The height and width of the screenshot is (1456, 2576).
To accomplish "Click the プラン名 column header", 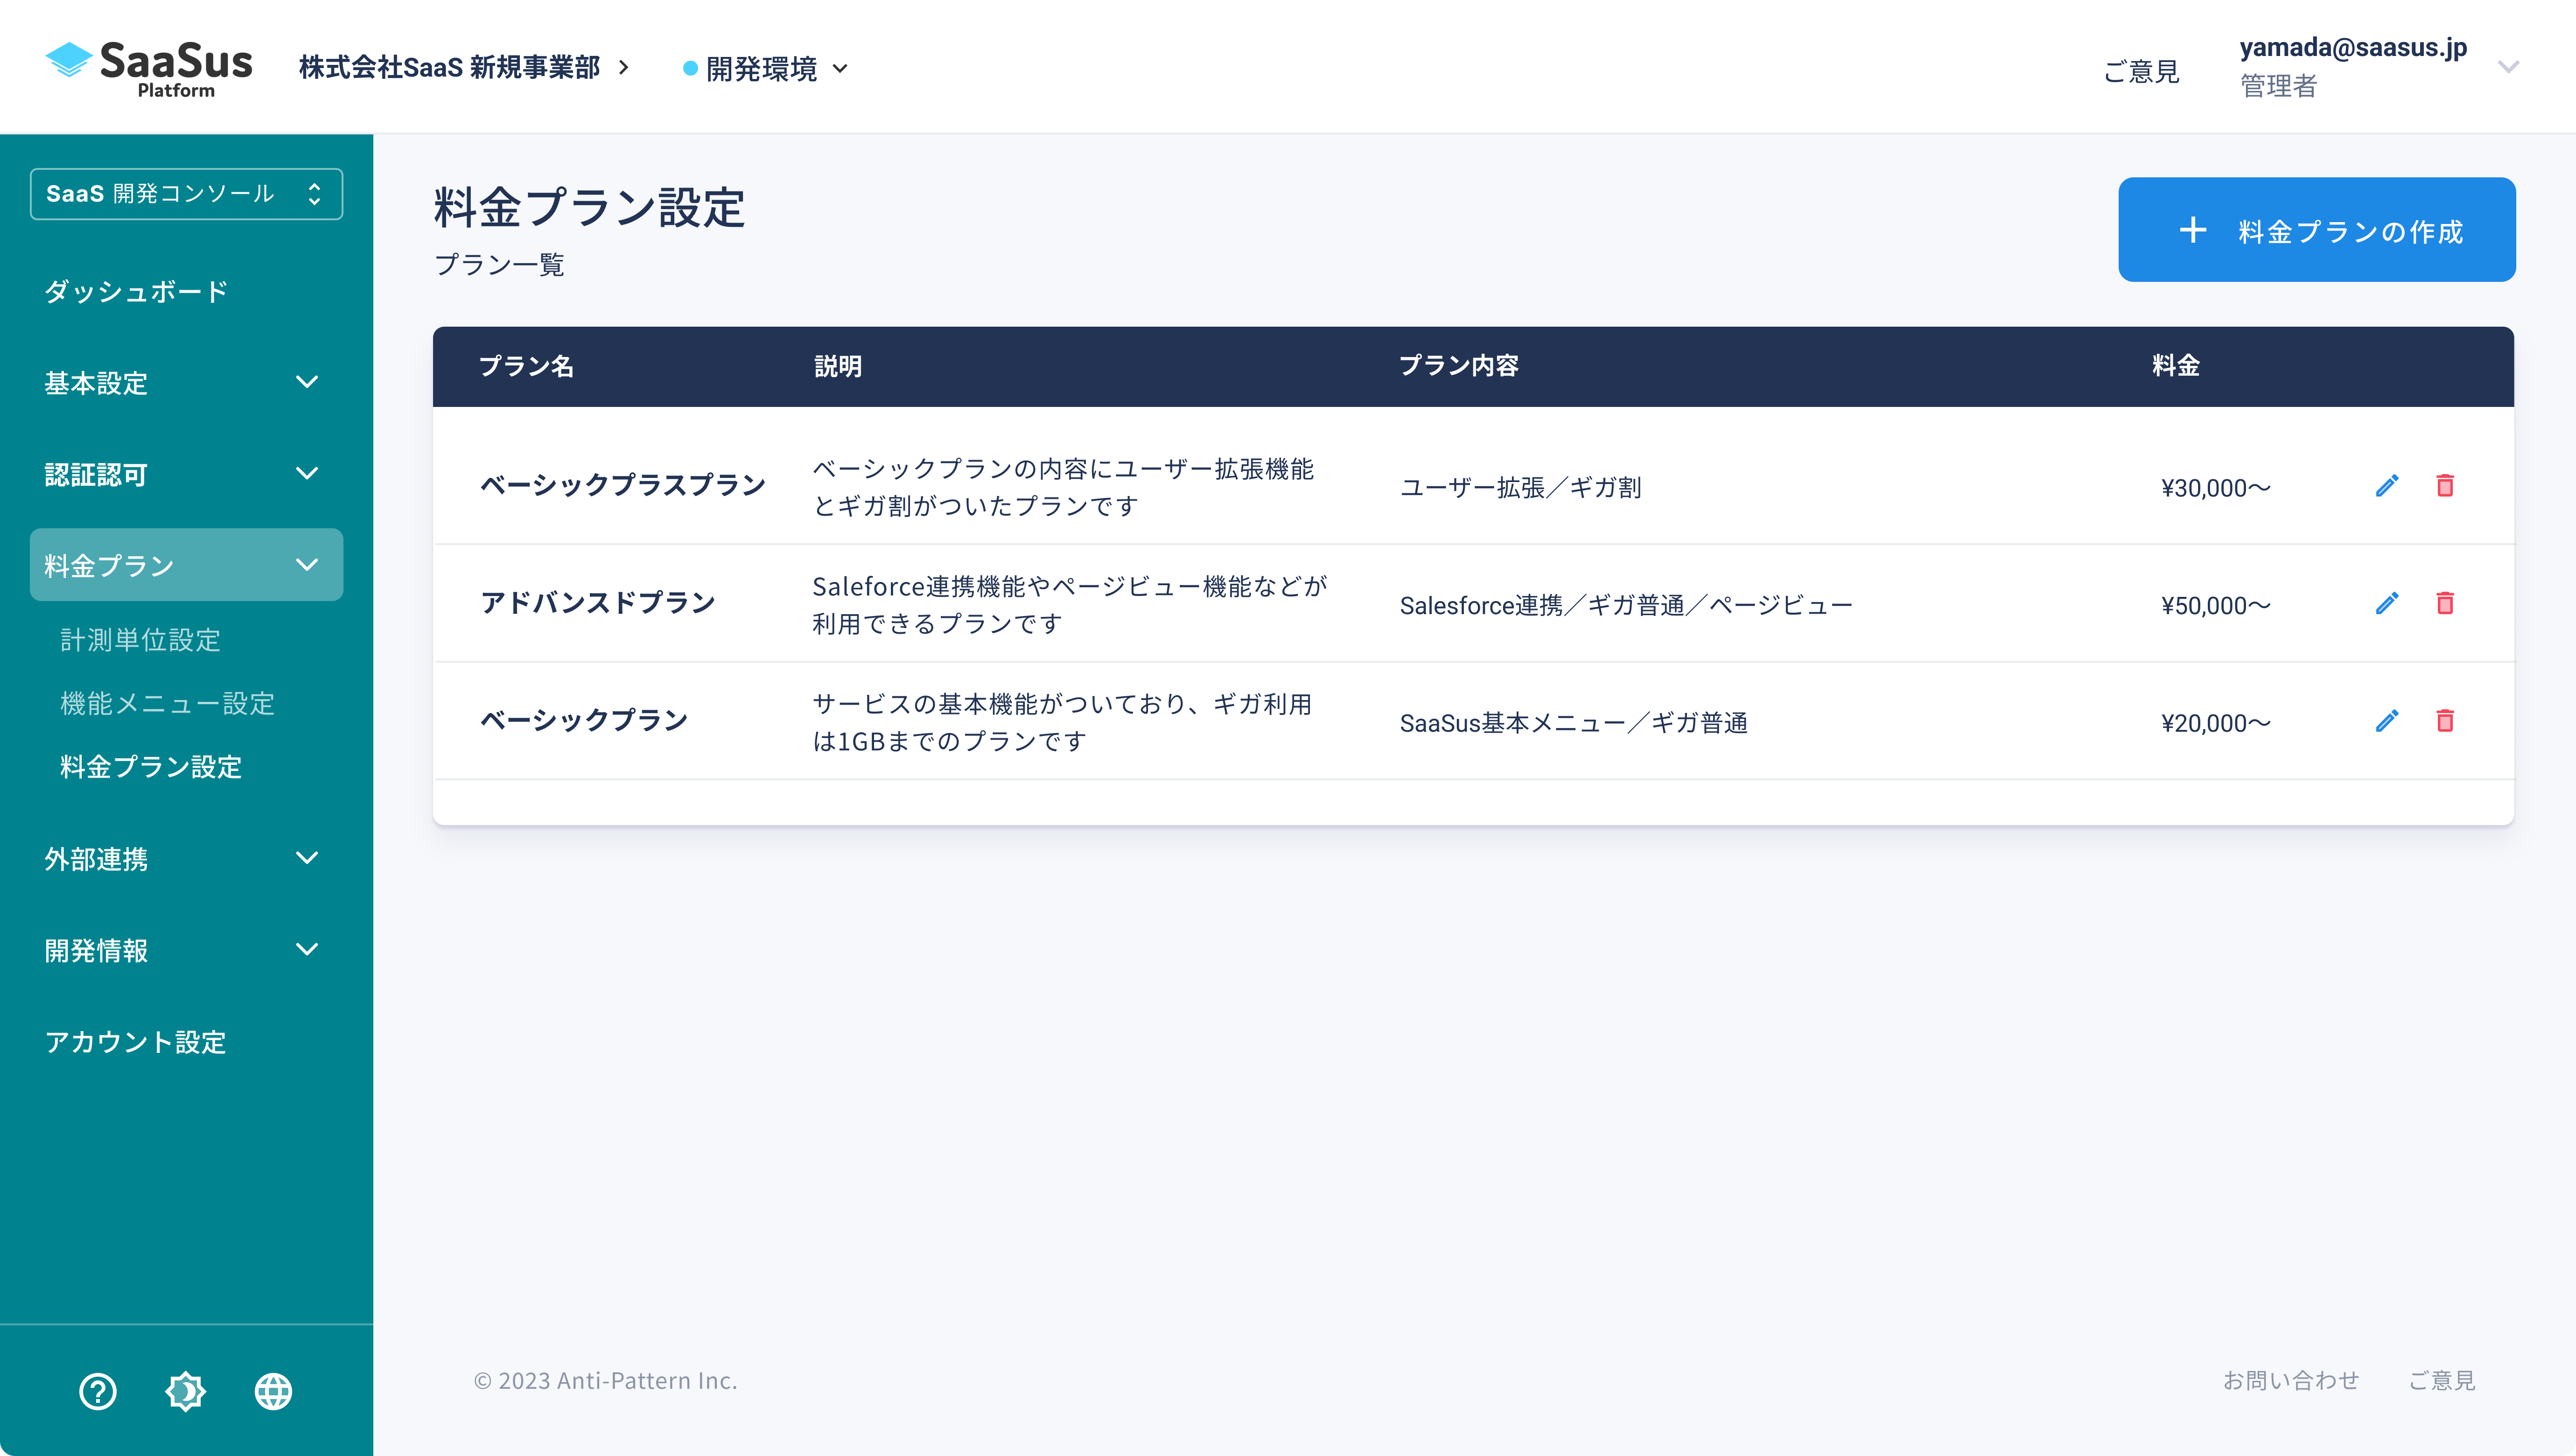I will point(527,366).
